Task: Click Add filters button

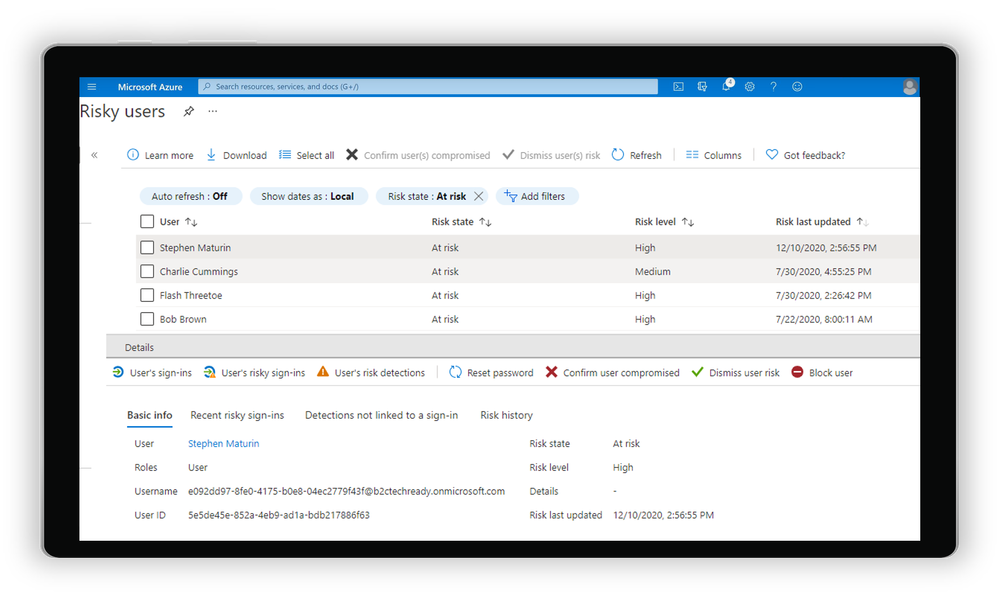Action: [x=535, y=196]
